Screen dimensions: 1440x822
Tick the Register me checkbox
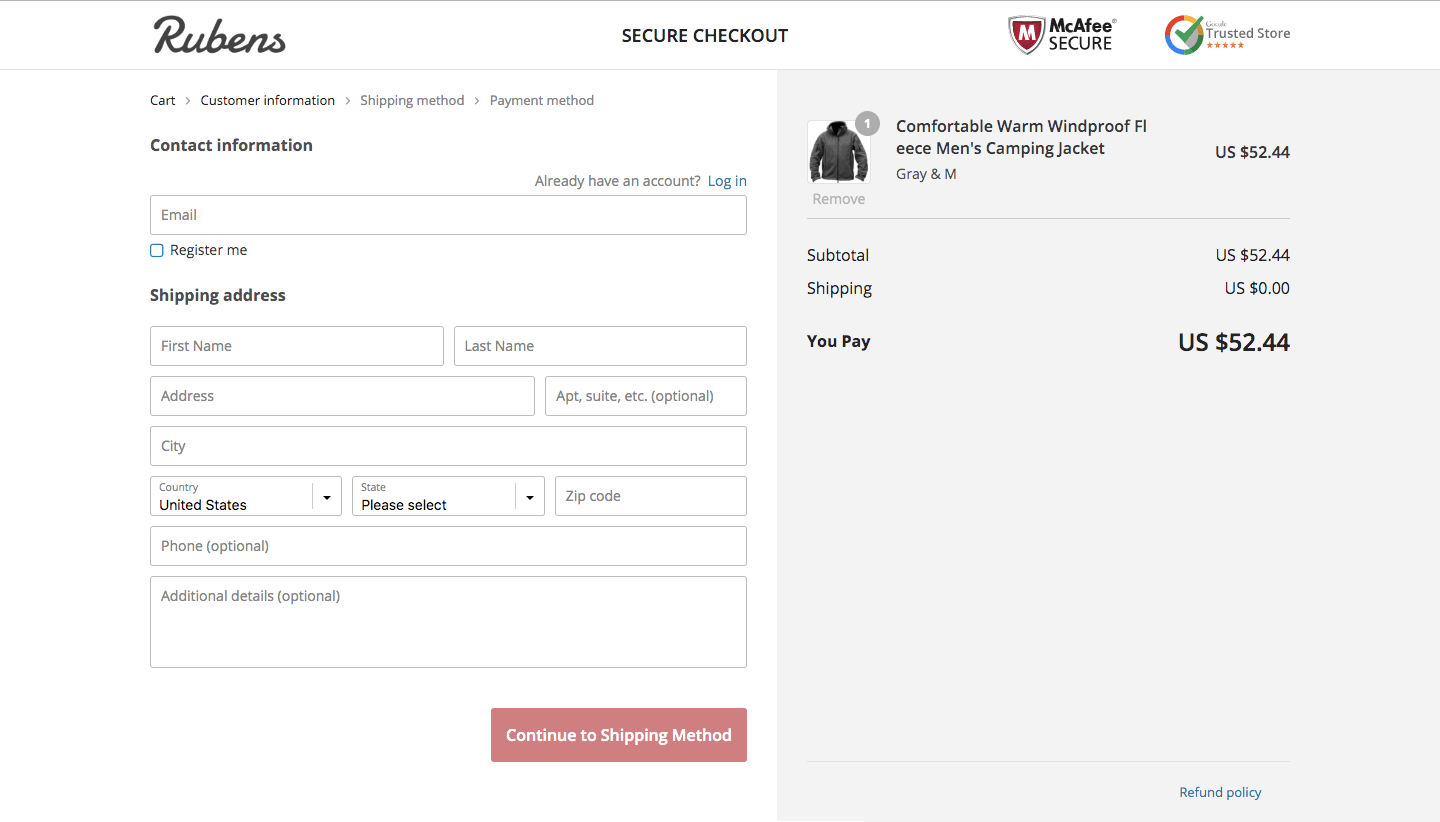tap(157, 250)
